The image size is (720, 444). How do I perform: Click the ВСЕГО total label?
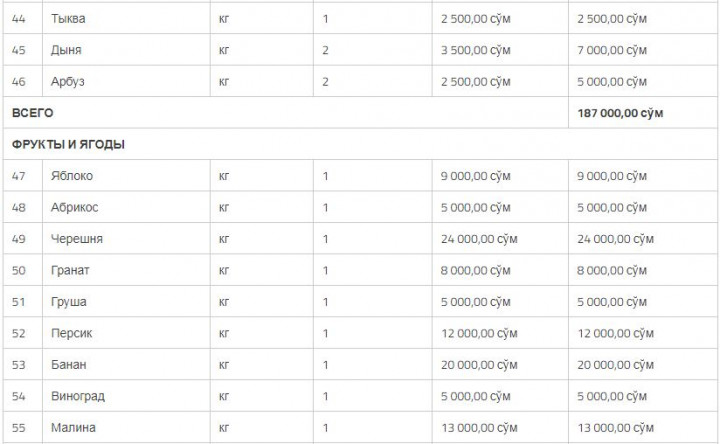pyautogui.click(x=32, y=113)
